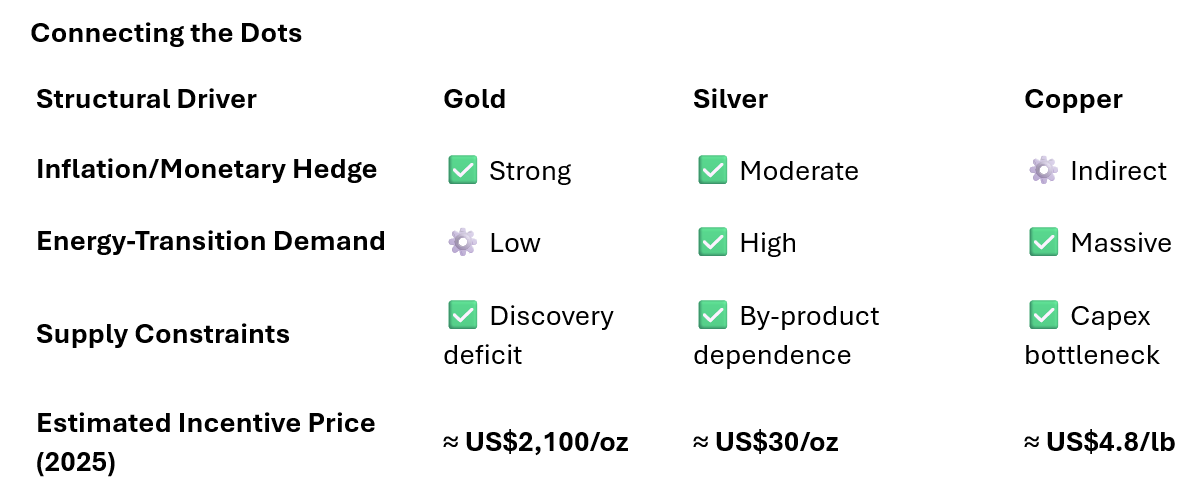Image resolution: width=1187 pixels, height=477 pixels.
Task: Click the checkmark before By-product dependence
Action: click(712, 315)
